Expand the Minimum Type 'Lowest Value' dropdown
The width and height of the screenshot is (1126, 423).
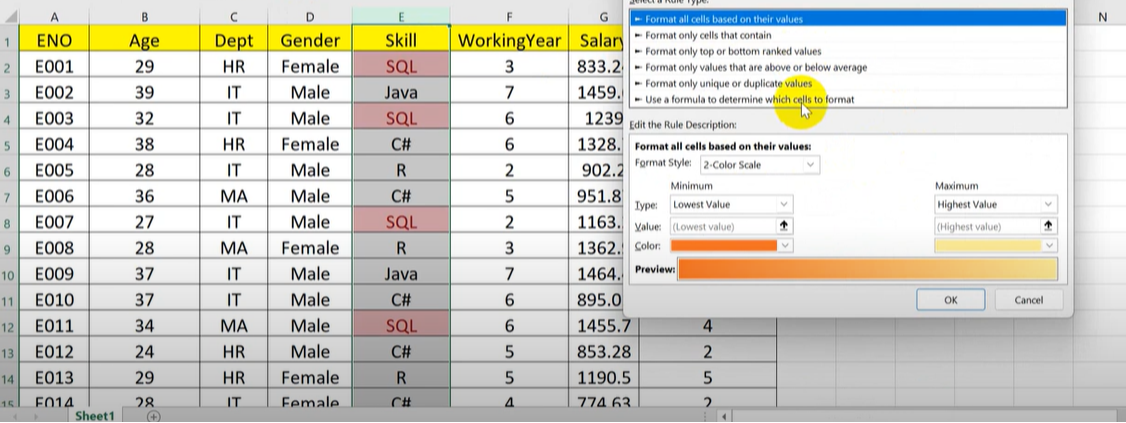click(731, 204)
